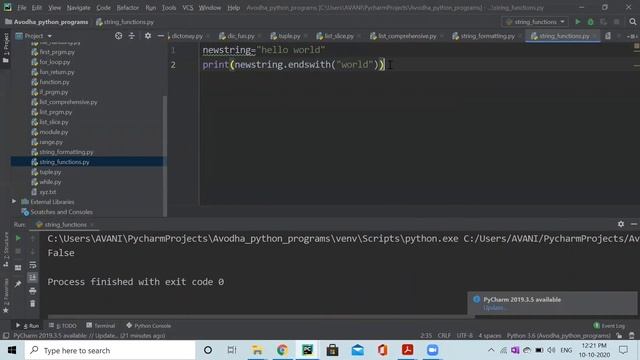Image resolution: width=640 pixels, height=360 pixels.
Task: Hide the Project panel with the minus icon
Action: [x=161, y=36]
